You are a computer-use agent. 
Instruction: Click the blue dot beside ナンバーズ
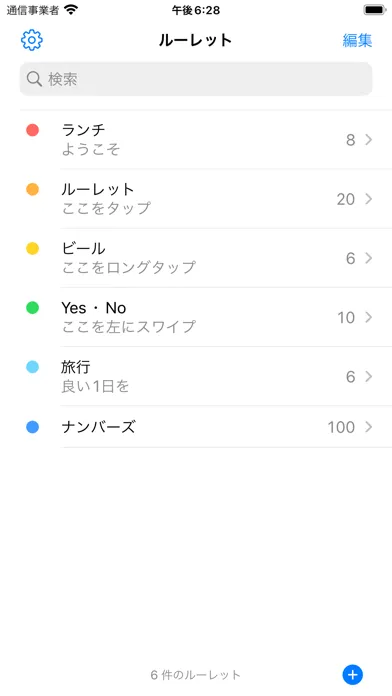click(32, 427)
